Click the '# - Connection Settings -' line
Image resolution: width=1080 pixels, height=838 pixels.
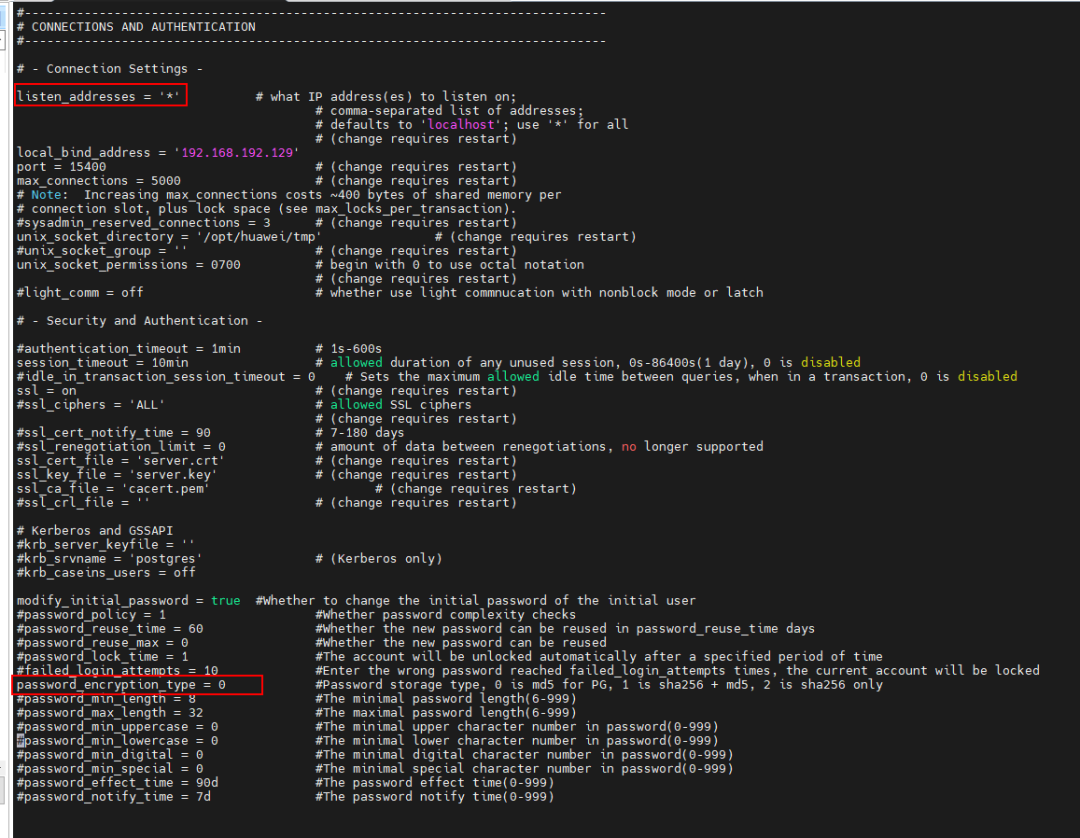110,69
